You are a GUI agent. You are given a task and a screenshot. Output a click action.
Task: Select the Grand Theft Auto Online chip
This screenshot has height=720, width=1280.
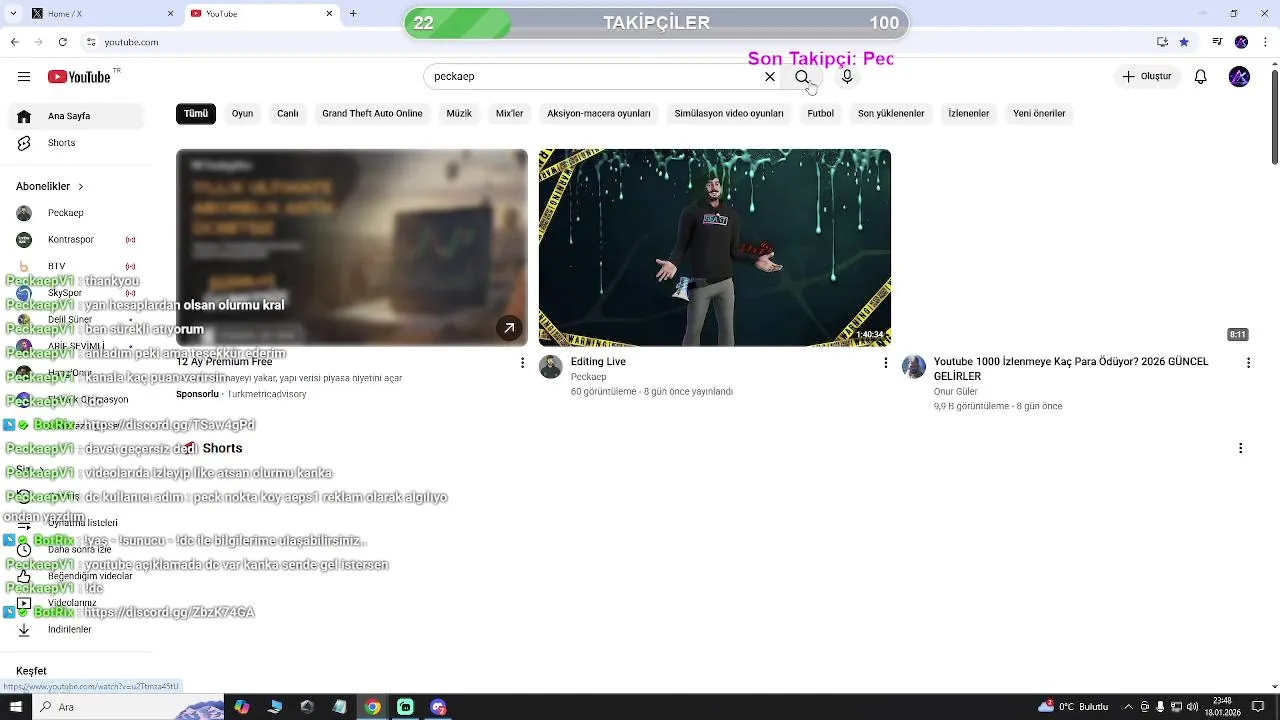coord(372,114)
